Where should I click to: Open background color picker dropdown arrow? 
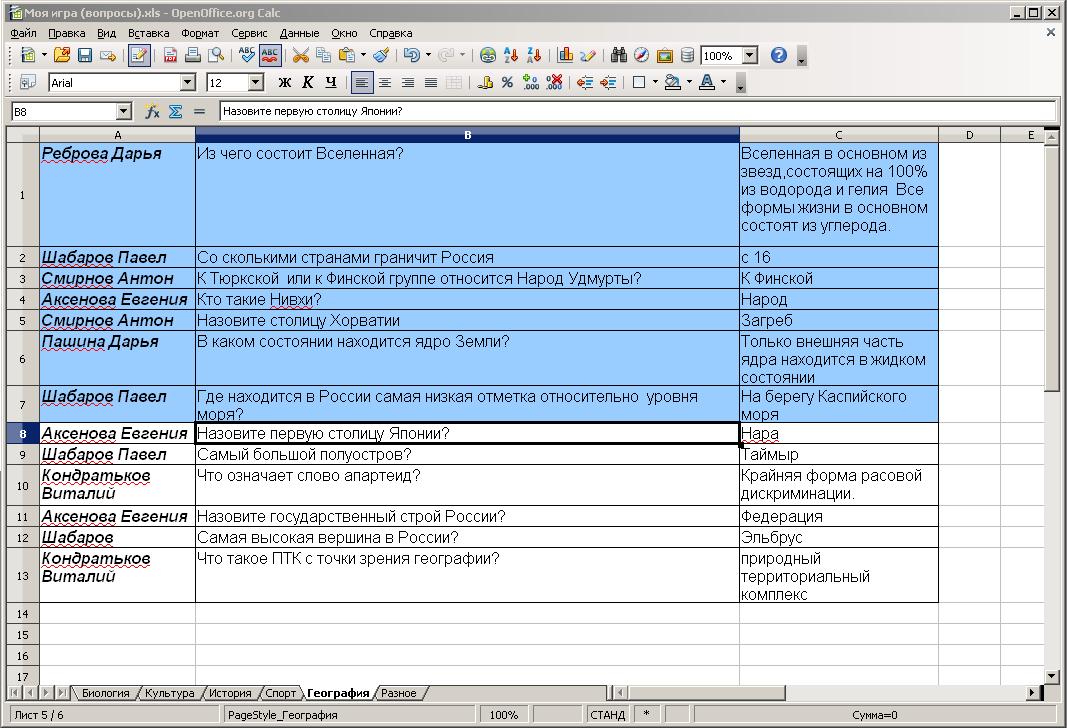pyautogui.click(x=690, y=83)
